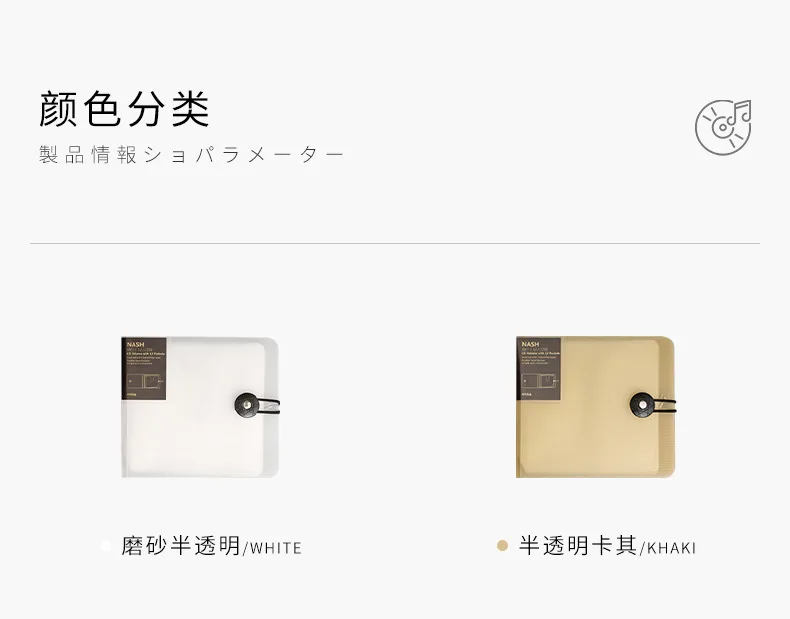Click the horizontal divider line

point(395,243)
